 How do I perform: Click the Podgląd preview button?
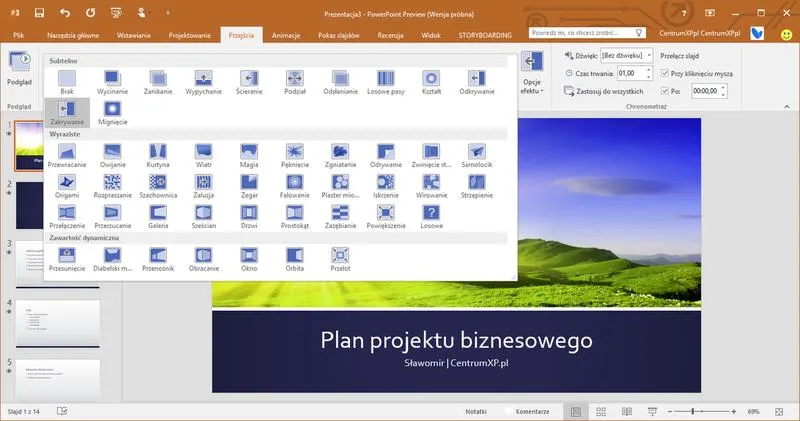[19, 69]
